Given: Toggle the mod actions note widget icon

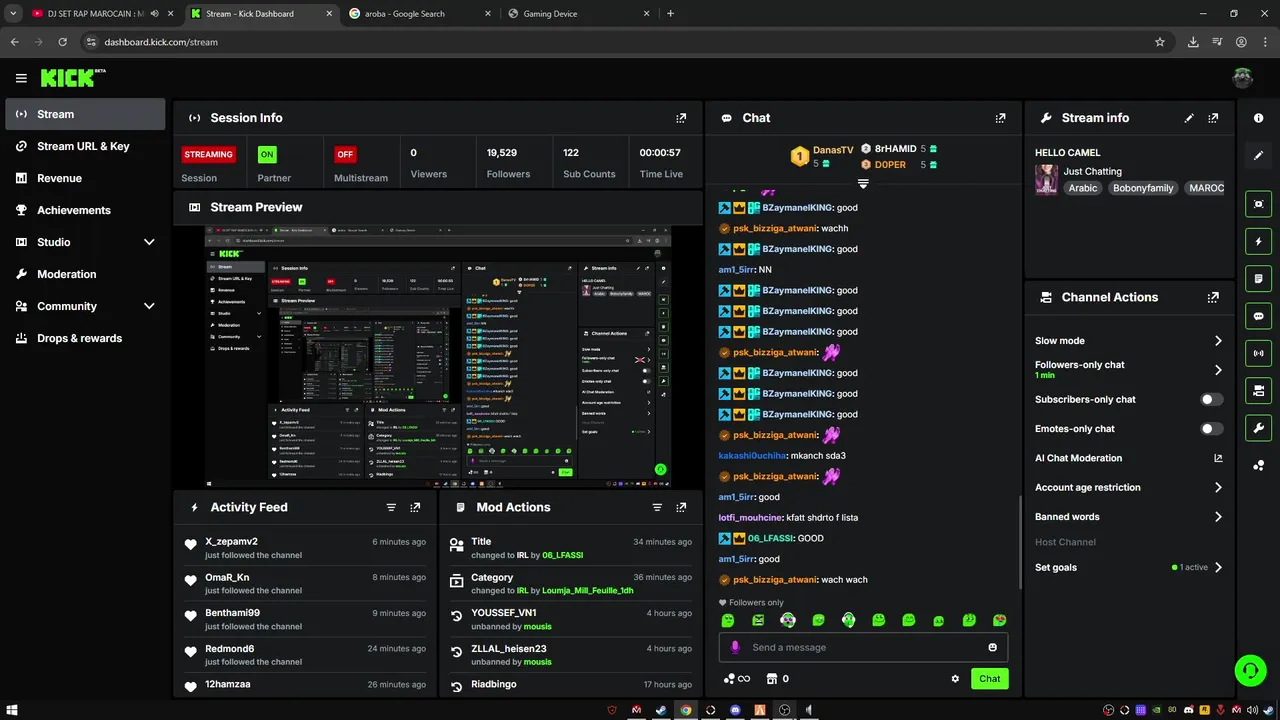Looking at the screenshot, I should pos(1259,278).
